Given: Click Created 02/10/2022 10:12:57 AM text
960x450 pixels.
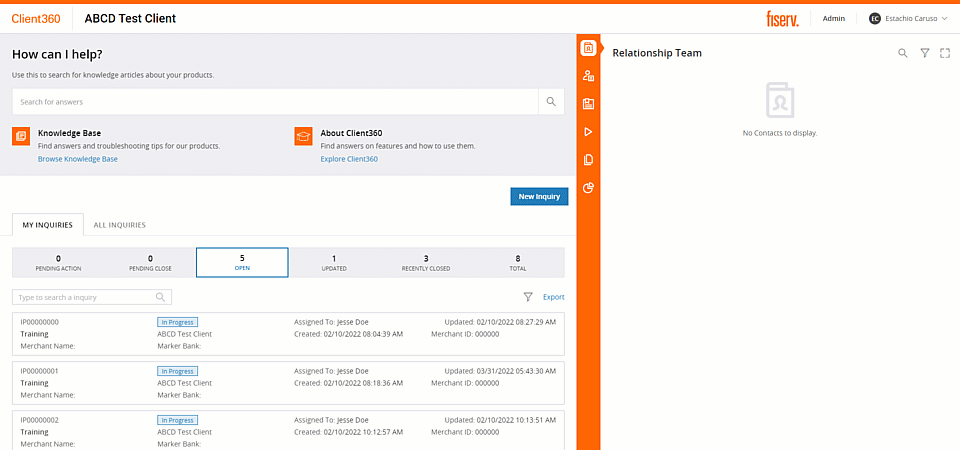Looking at the screenshot, I should tap(348, 432).
